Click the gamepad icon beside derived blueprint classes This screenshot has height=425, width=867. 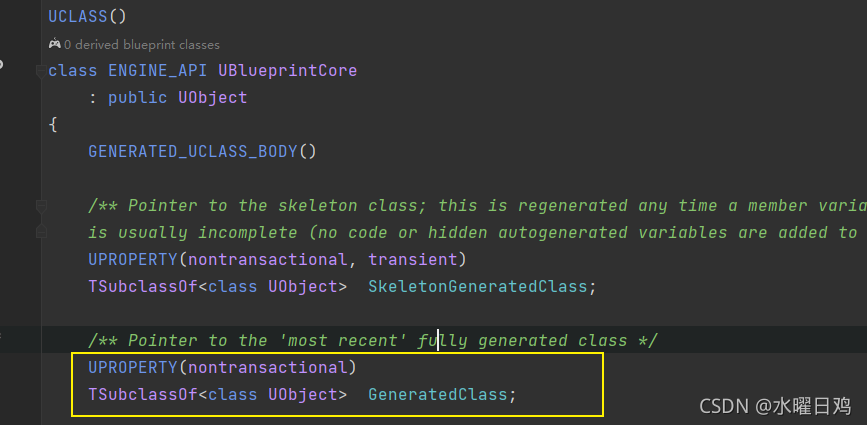pos(54,44)
